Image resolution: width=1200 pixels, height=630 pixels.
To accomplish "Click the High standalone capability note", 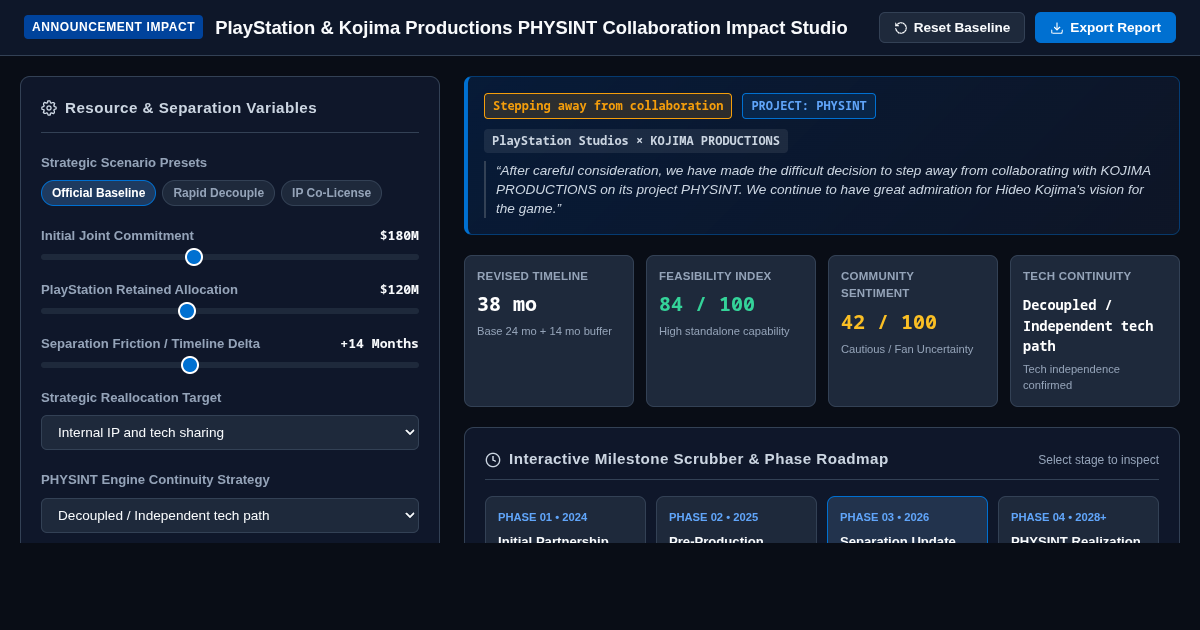I will point(724,331).
